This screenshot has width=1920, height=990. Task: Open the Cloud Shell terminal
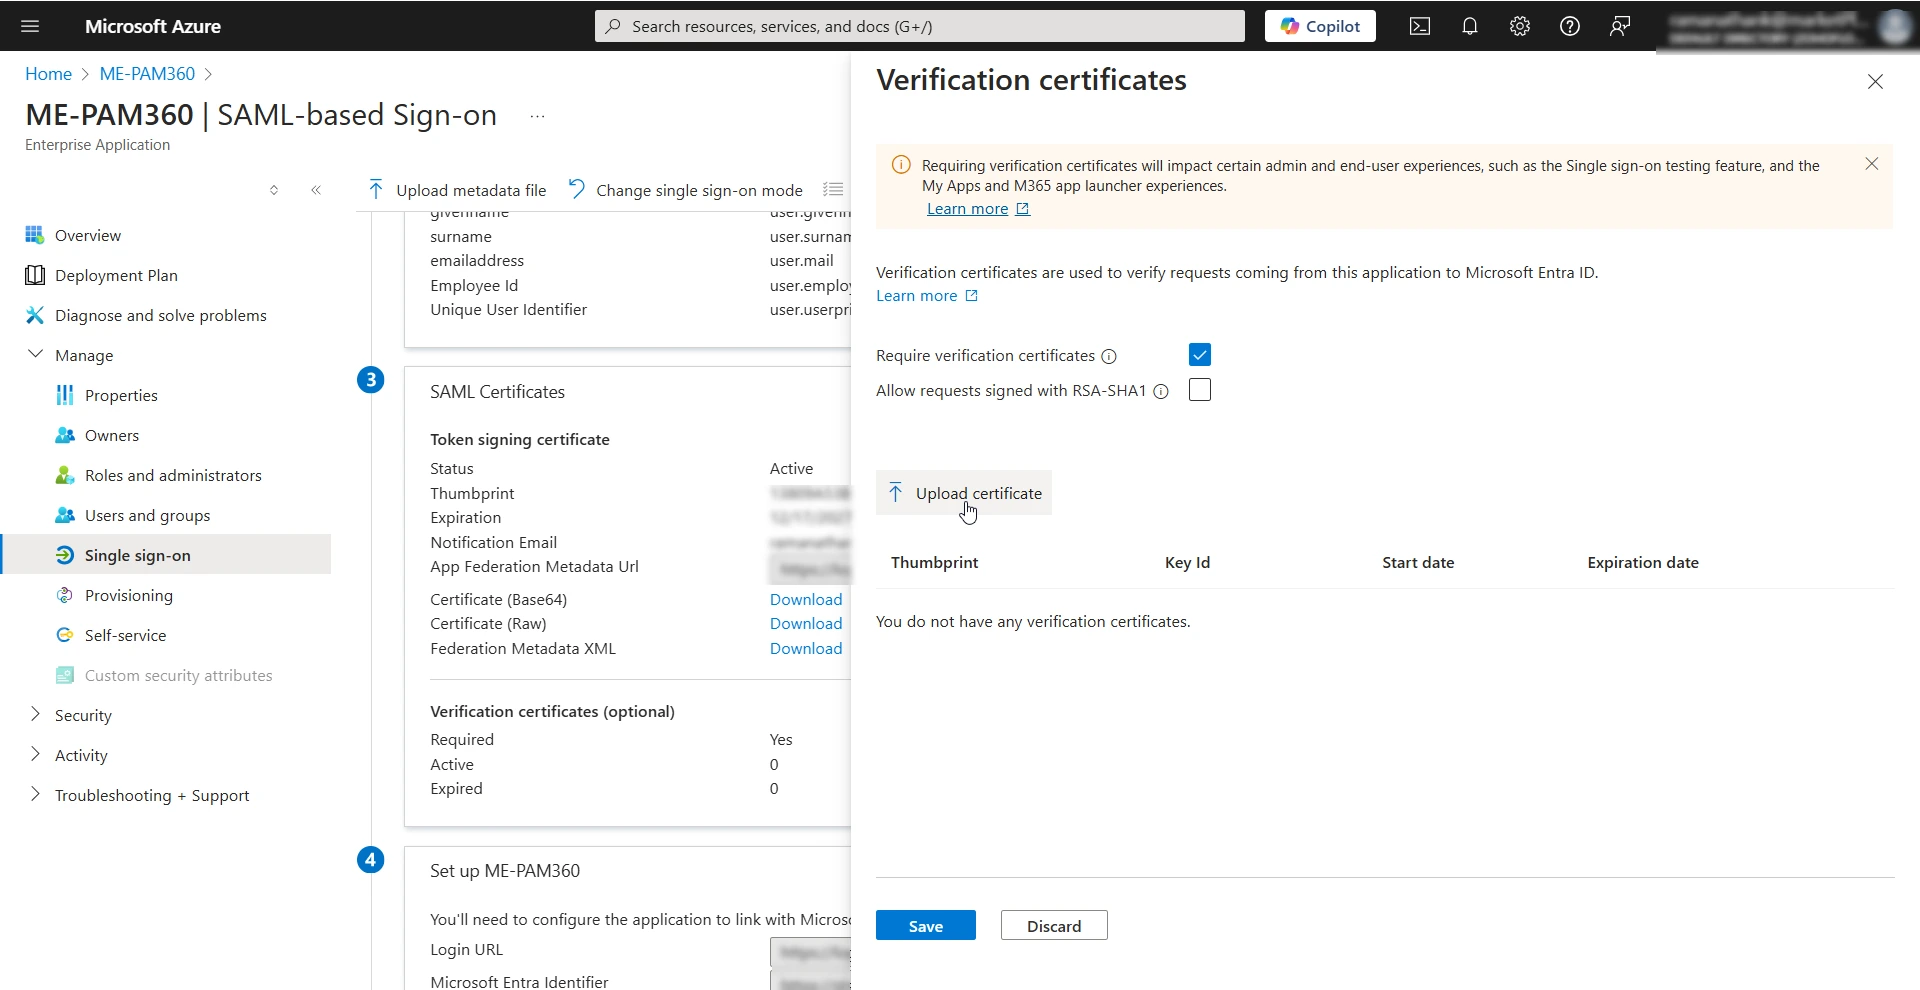point(1419,26)
